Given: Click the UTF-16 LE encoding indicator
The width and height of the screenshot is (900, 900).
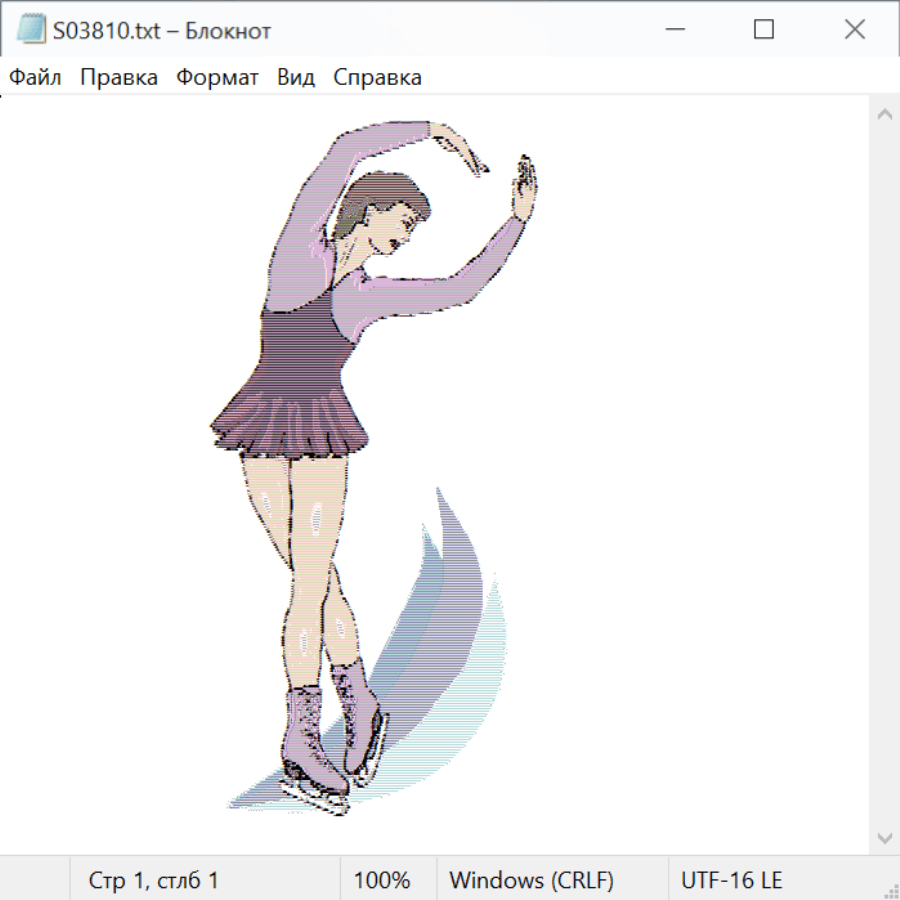Looking at the screenshot, I should click(731, 881).
